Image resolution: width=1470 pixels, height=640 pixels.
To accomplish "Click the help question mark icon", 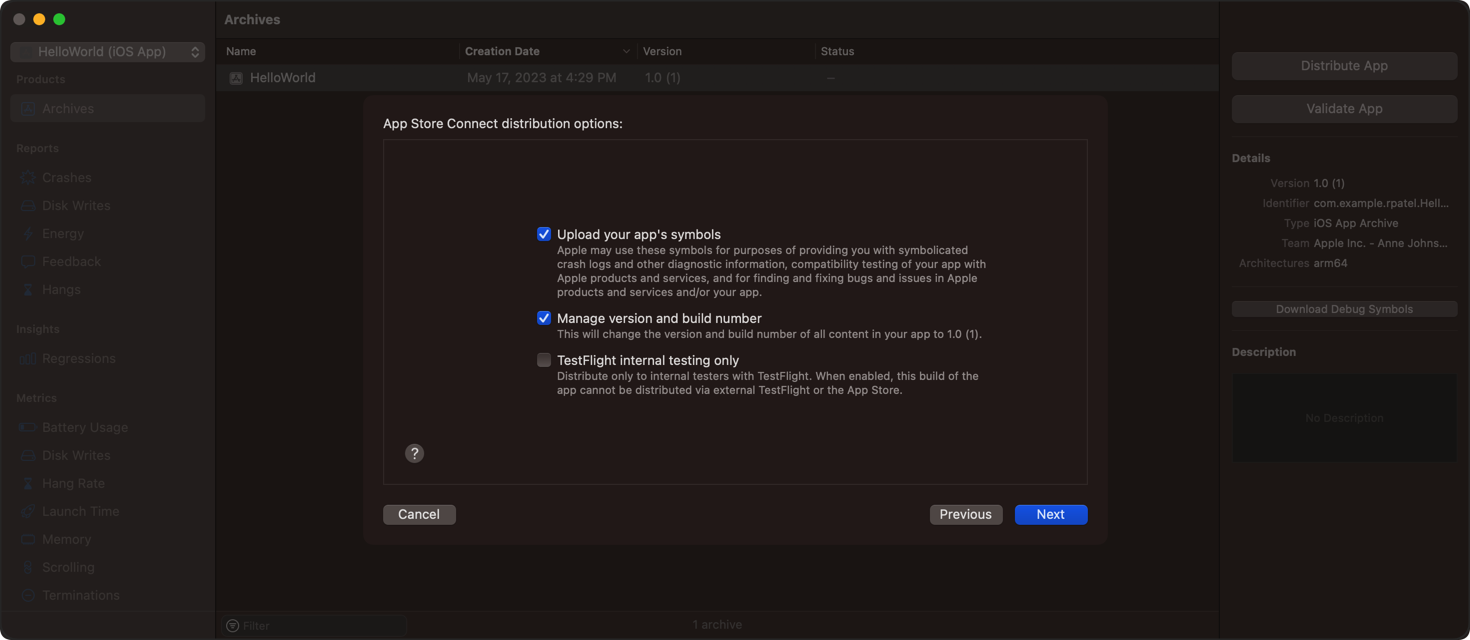I will point(414,453).
